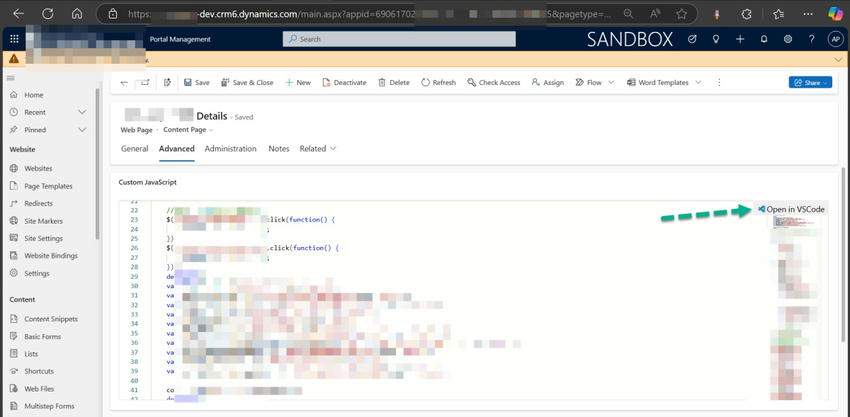Create a New record from command bar
The height and width of the screenshot is (417, 850).
click(298, 83)
